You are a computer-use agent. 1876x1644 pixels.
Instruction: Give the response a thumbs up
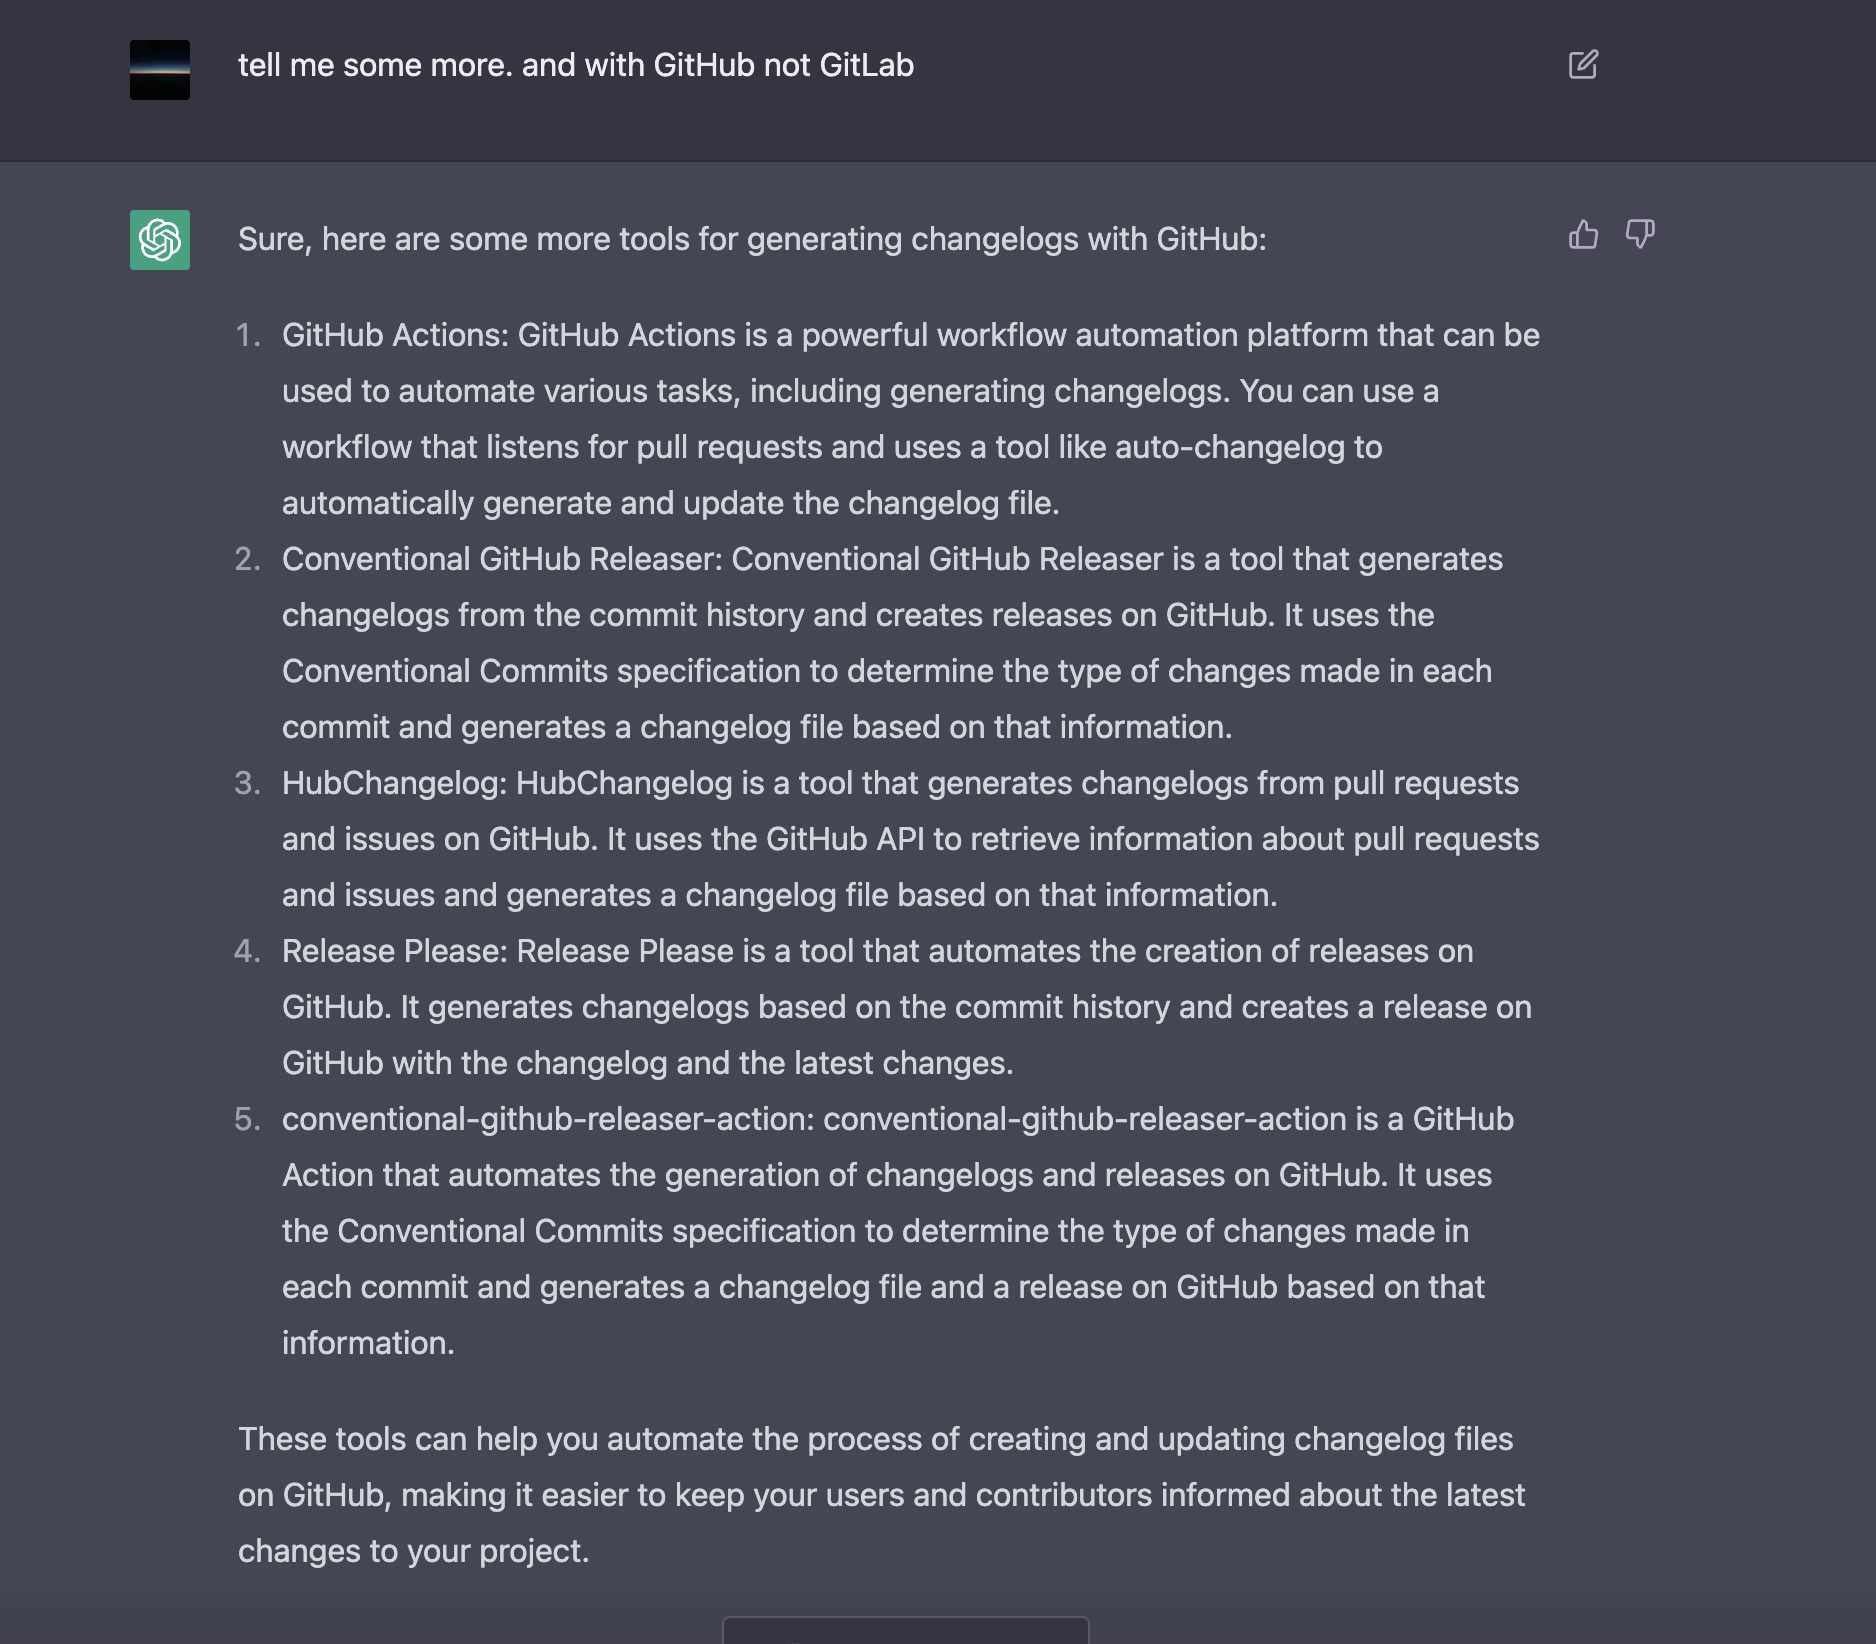1583,235
